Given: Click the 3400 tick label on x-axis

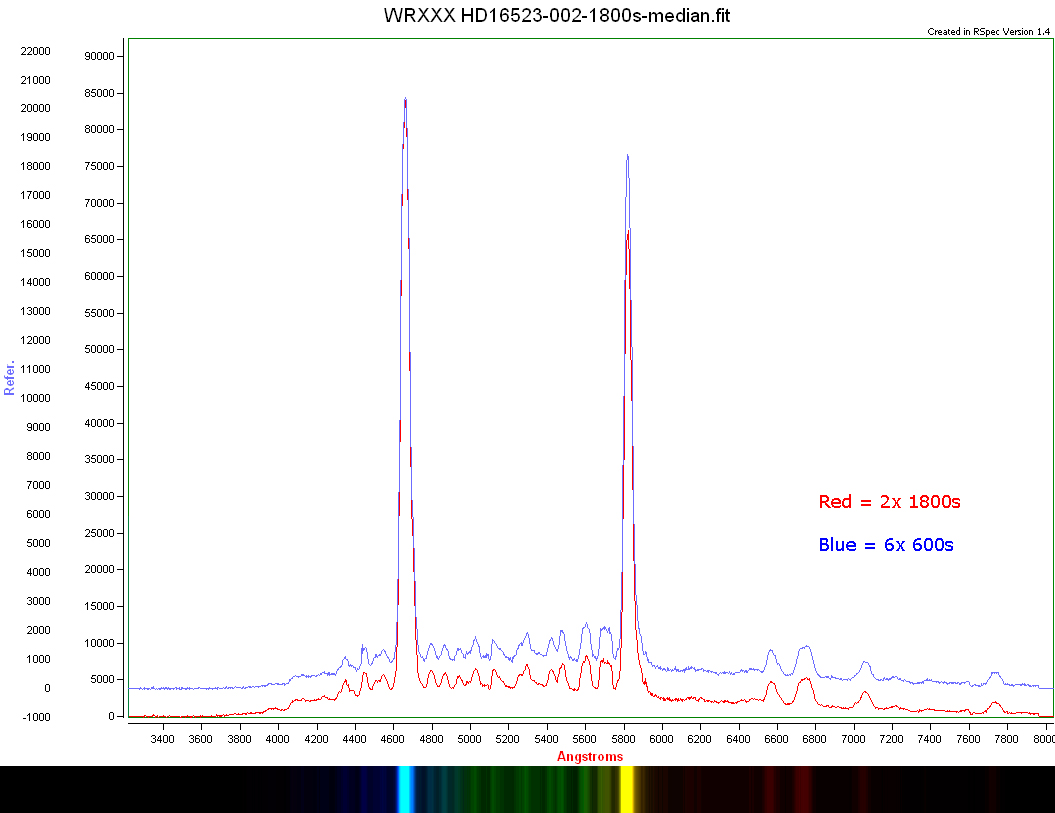Looking at the screenshot, I should coord(162,740).
